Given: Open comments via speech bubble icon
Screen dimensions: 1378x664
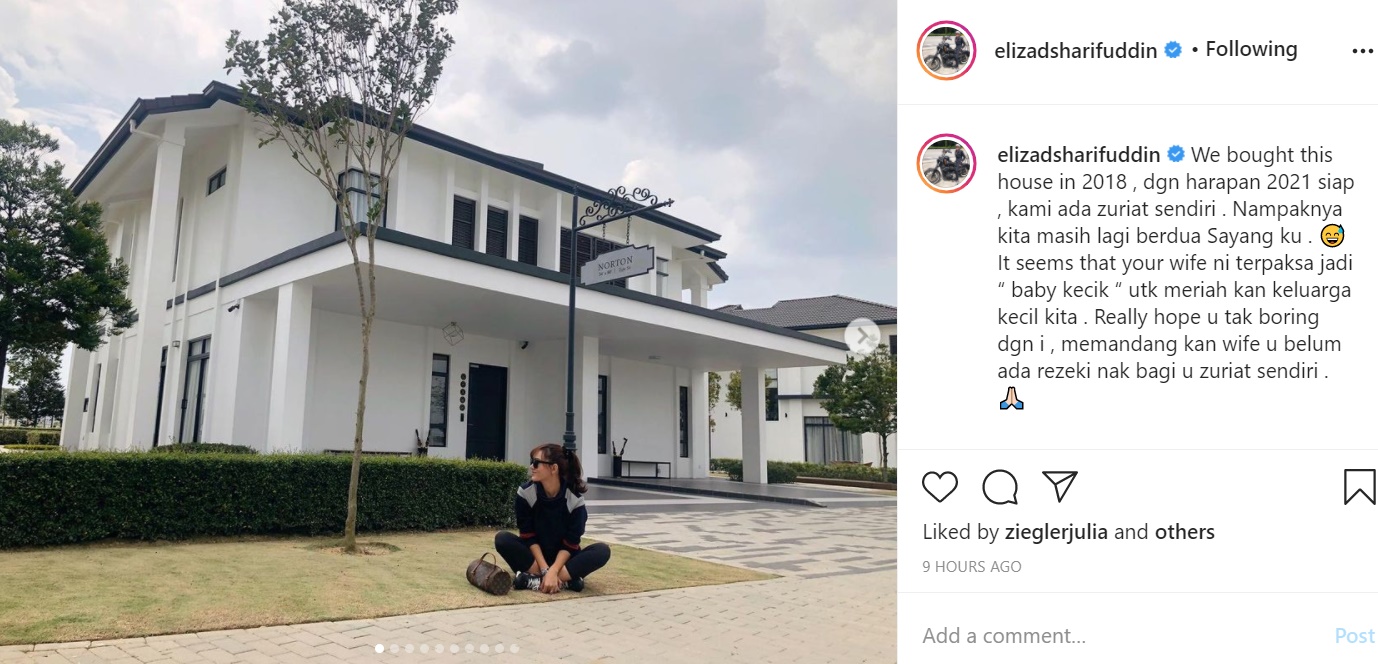Looking at the screenshot, I should point(1000,487).
